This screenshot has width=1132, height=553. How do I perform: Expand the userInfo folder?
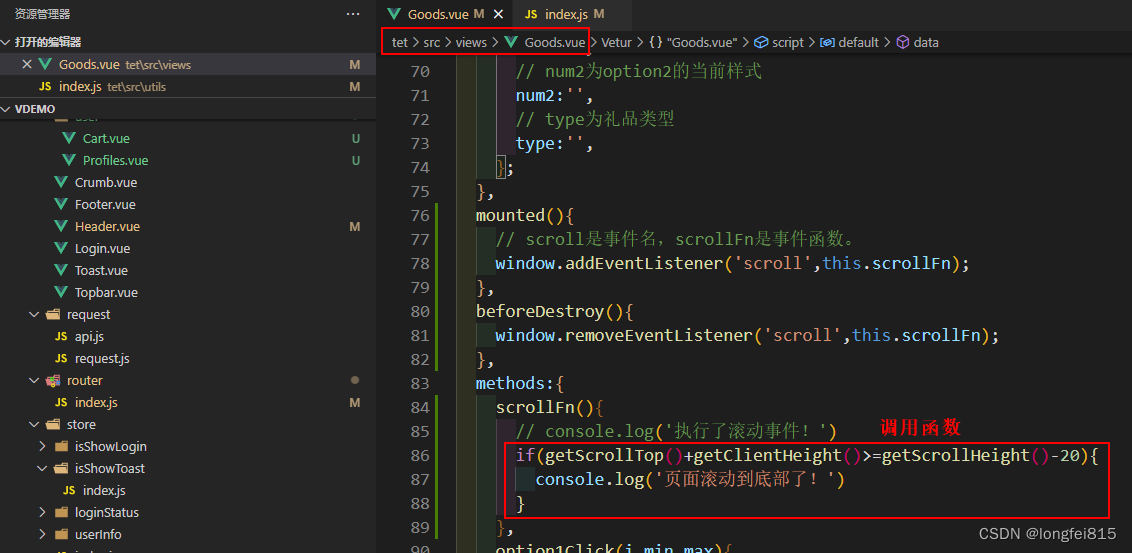tap(42, 534)
